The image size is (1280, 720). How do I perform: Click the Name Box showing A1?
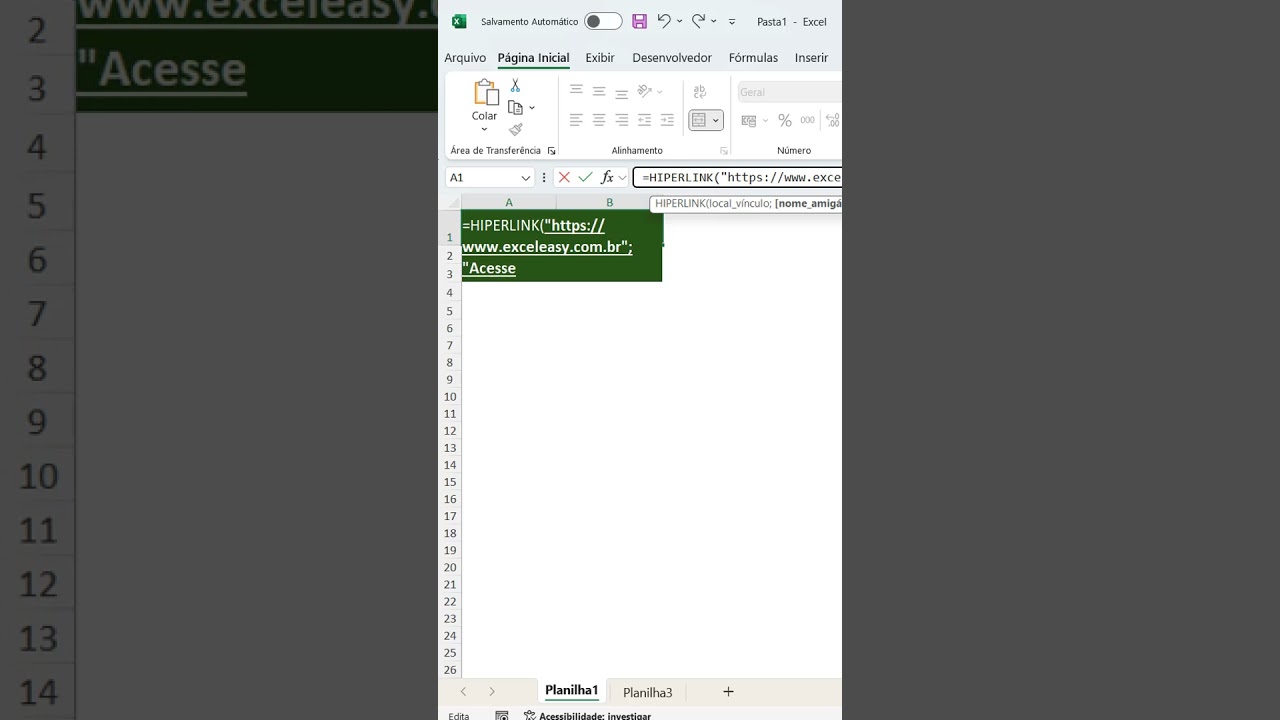482,177
